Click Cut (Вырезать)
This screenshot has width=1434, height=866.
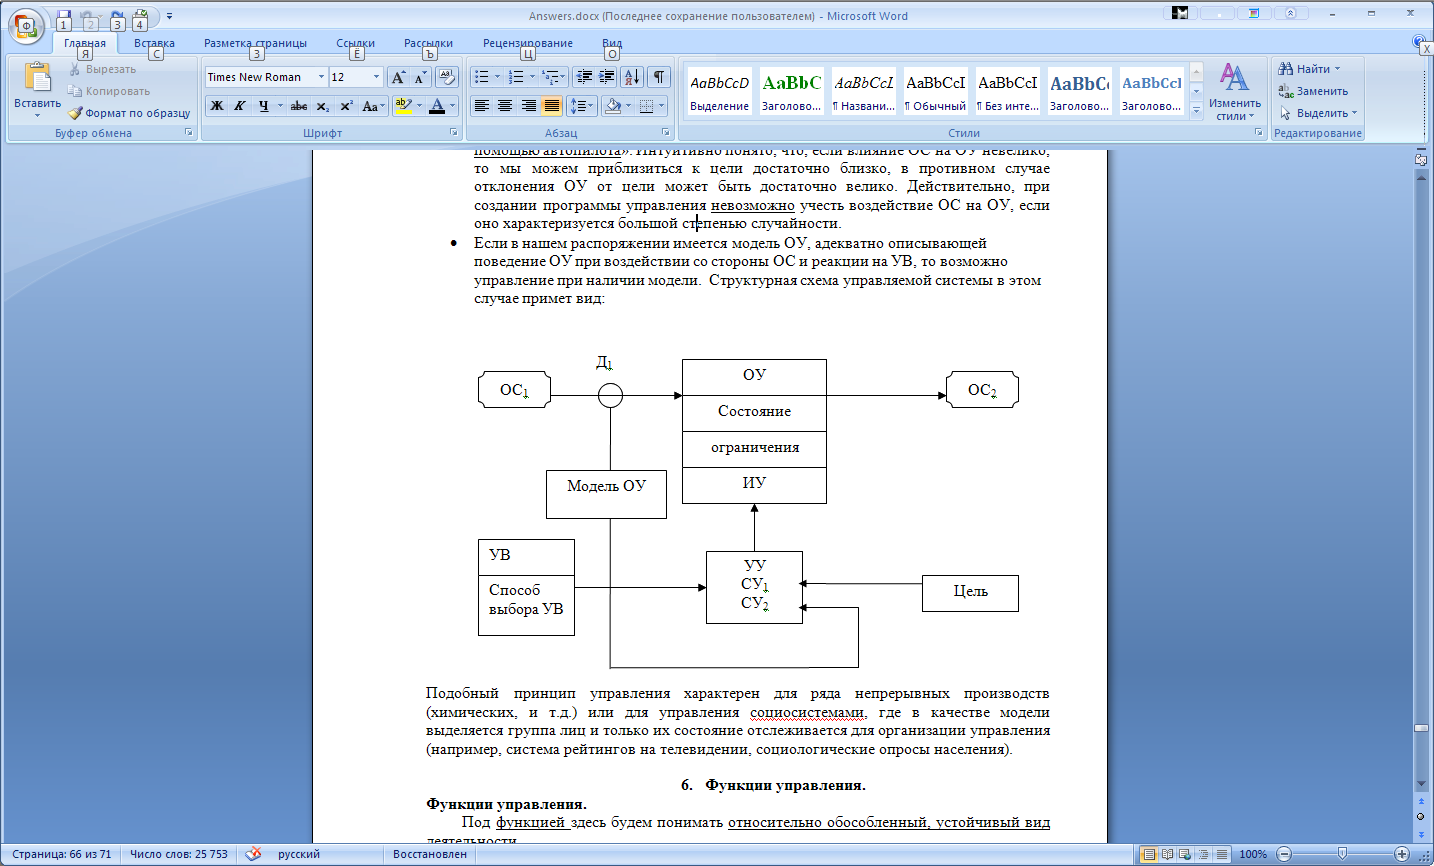point(102,69)
